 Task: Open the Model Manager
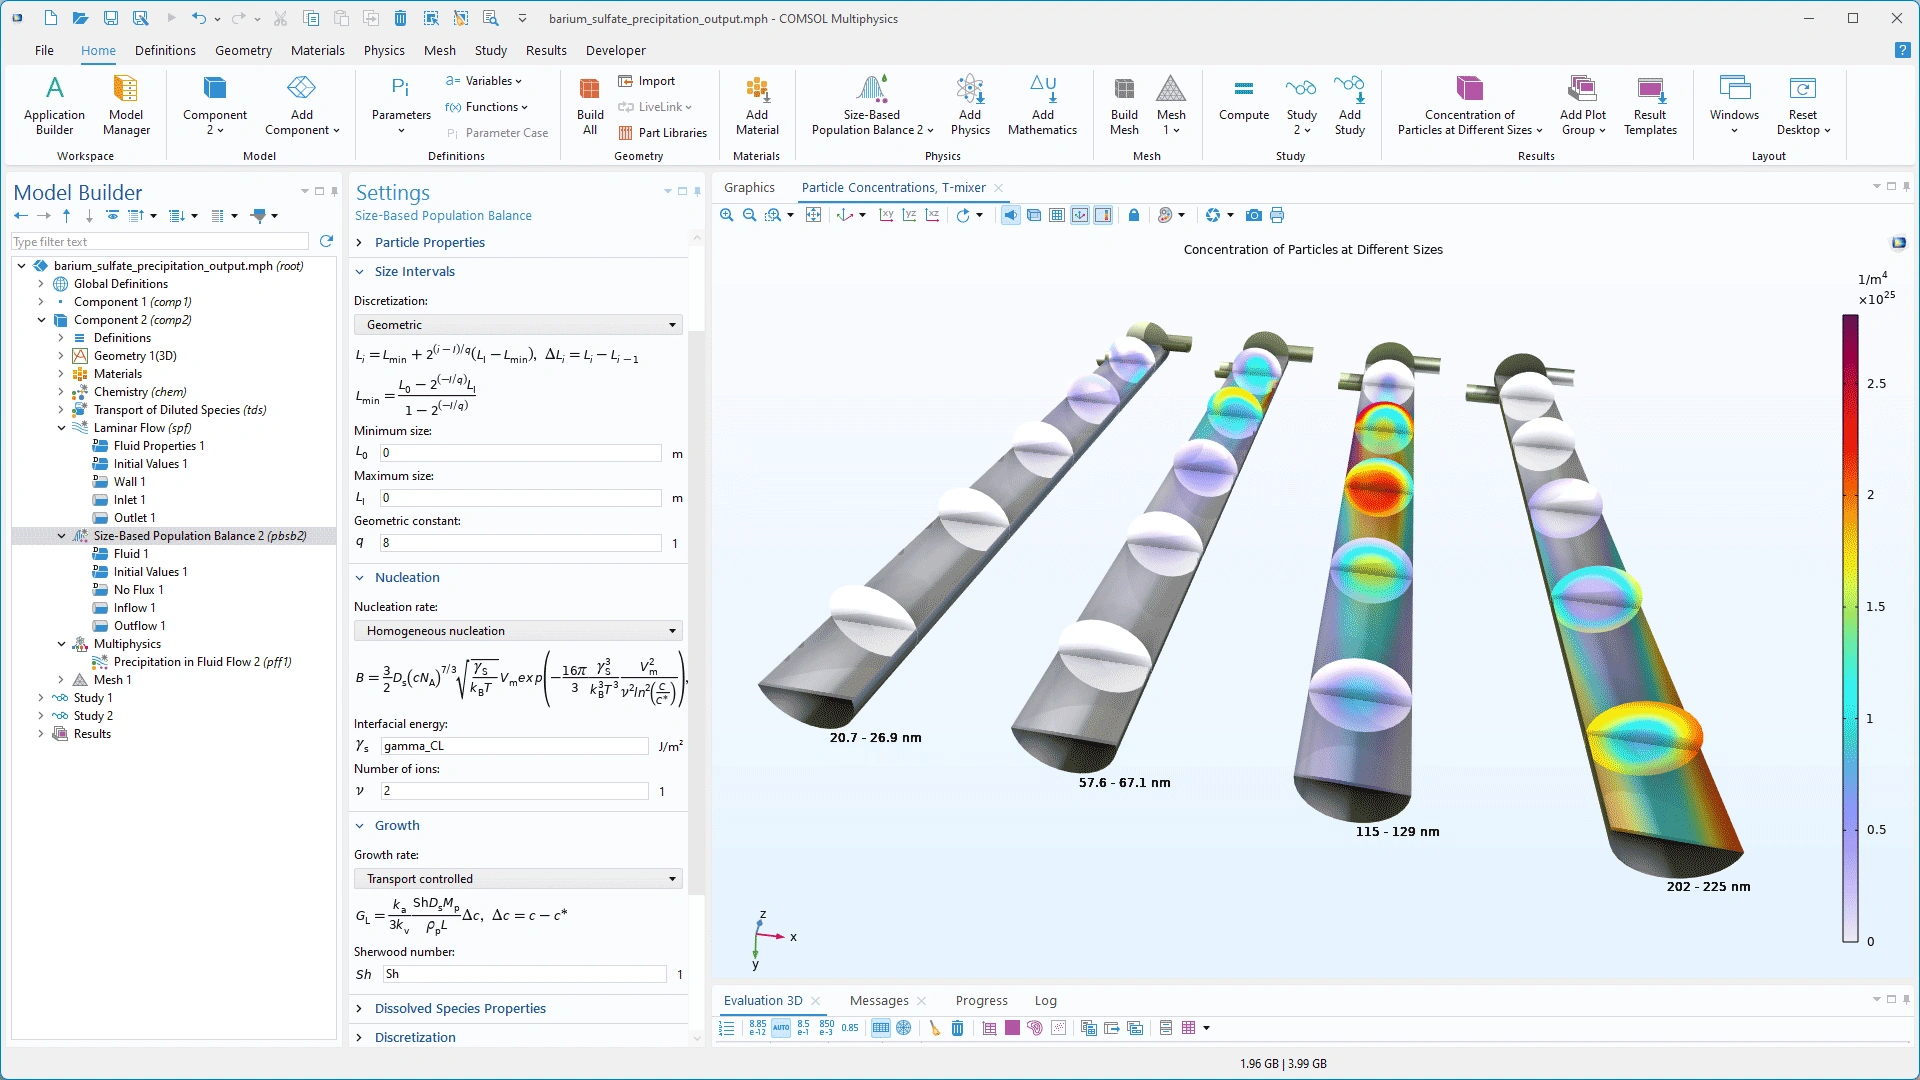pyautogui.click(x=126, y=106)
